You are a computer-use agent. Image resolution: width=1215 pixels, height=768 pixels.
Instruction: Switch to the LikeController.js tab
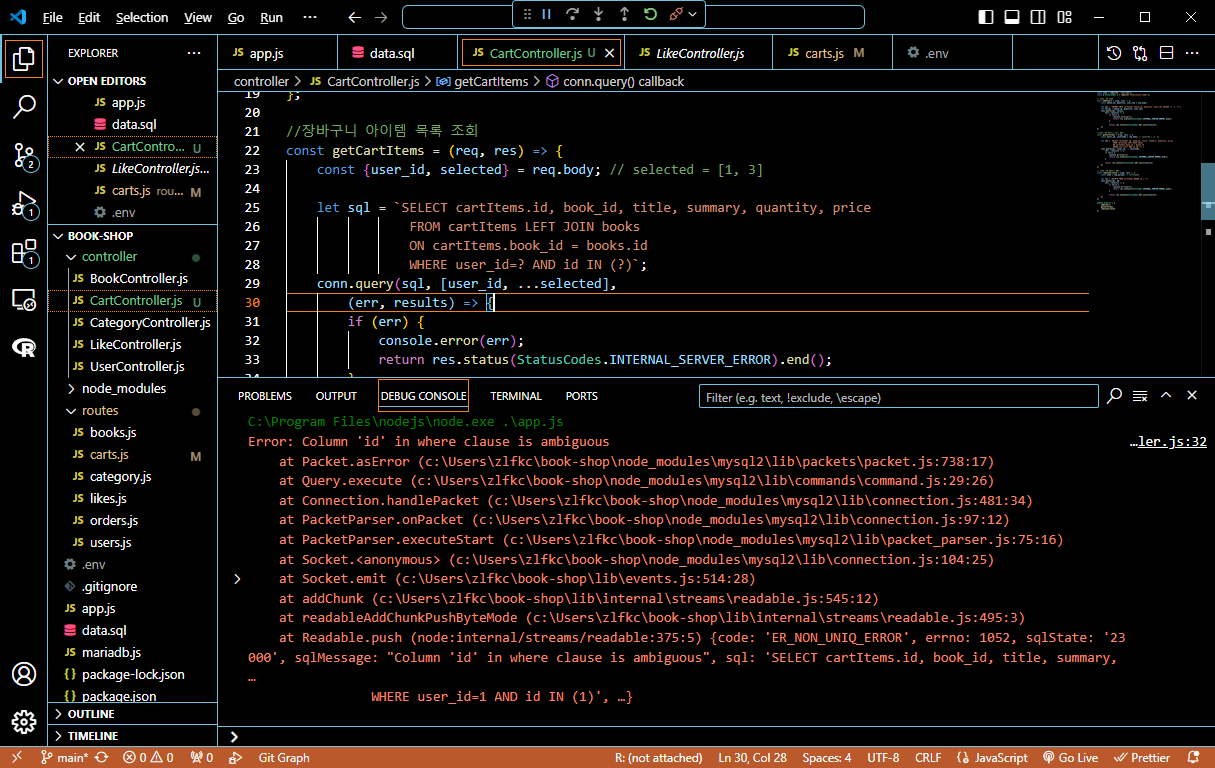(x=700, y=53)
